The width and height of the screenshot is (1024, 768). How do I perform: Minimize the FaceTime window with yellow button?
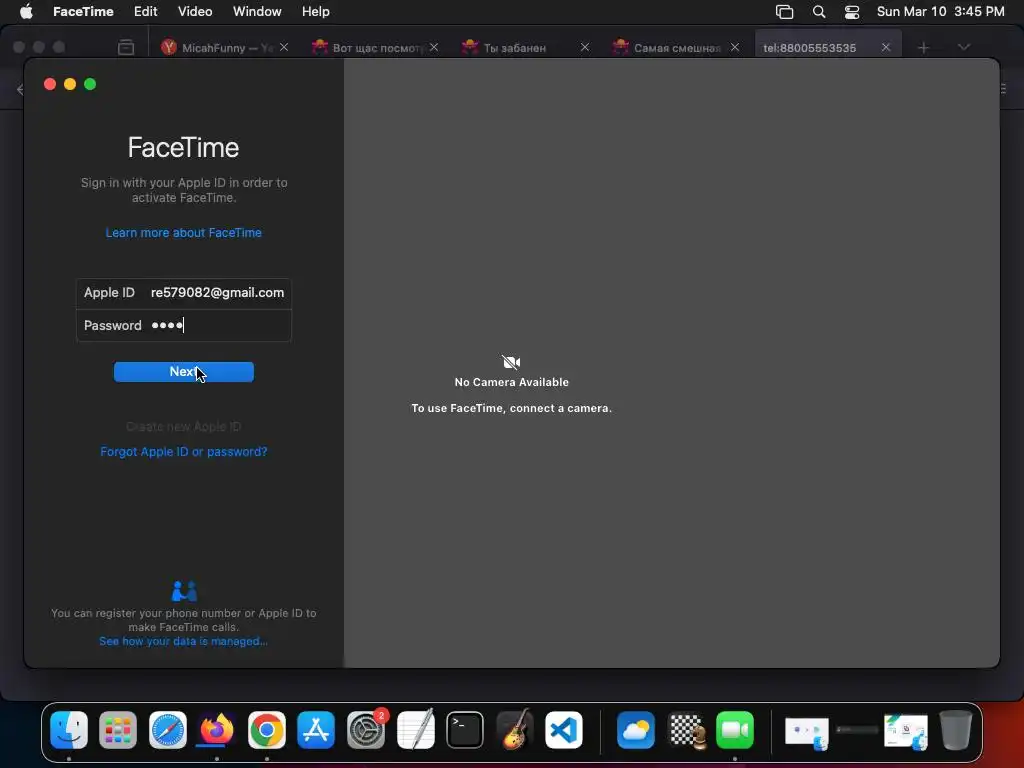click(x=70, y=84)
